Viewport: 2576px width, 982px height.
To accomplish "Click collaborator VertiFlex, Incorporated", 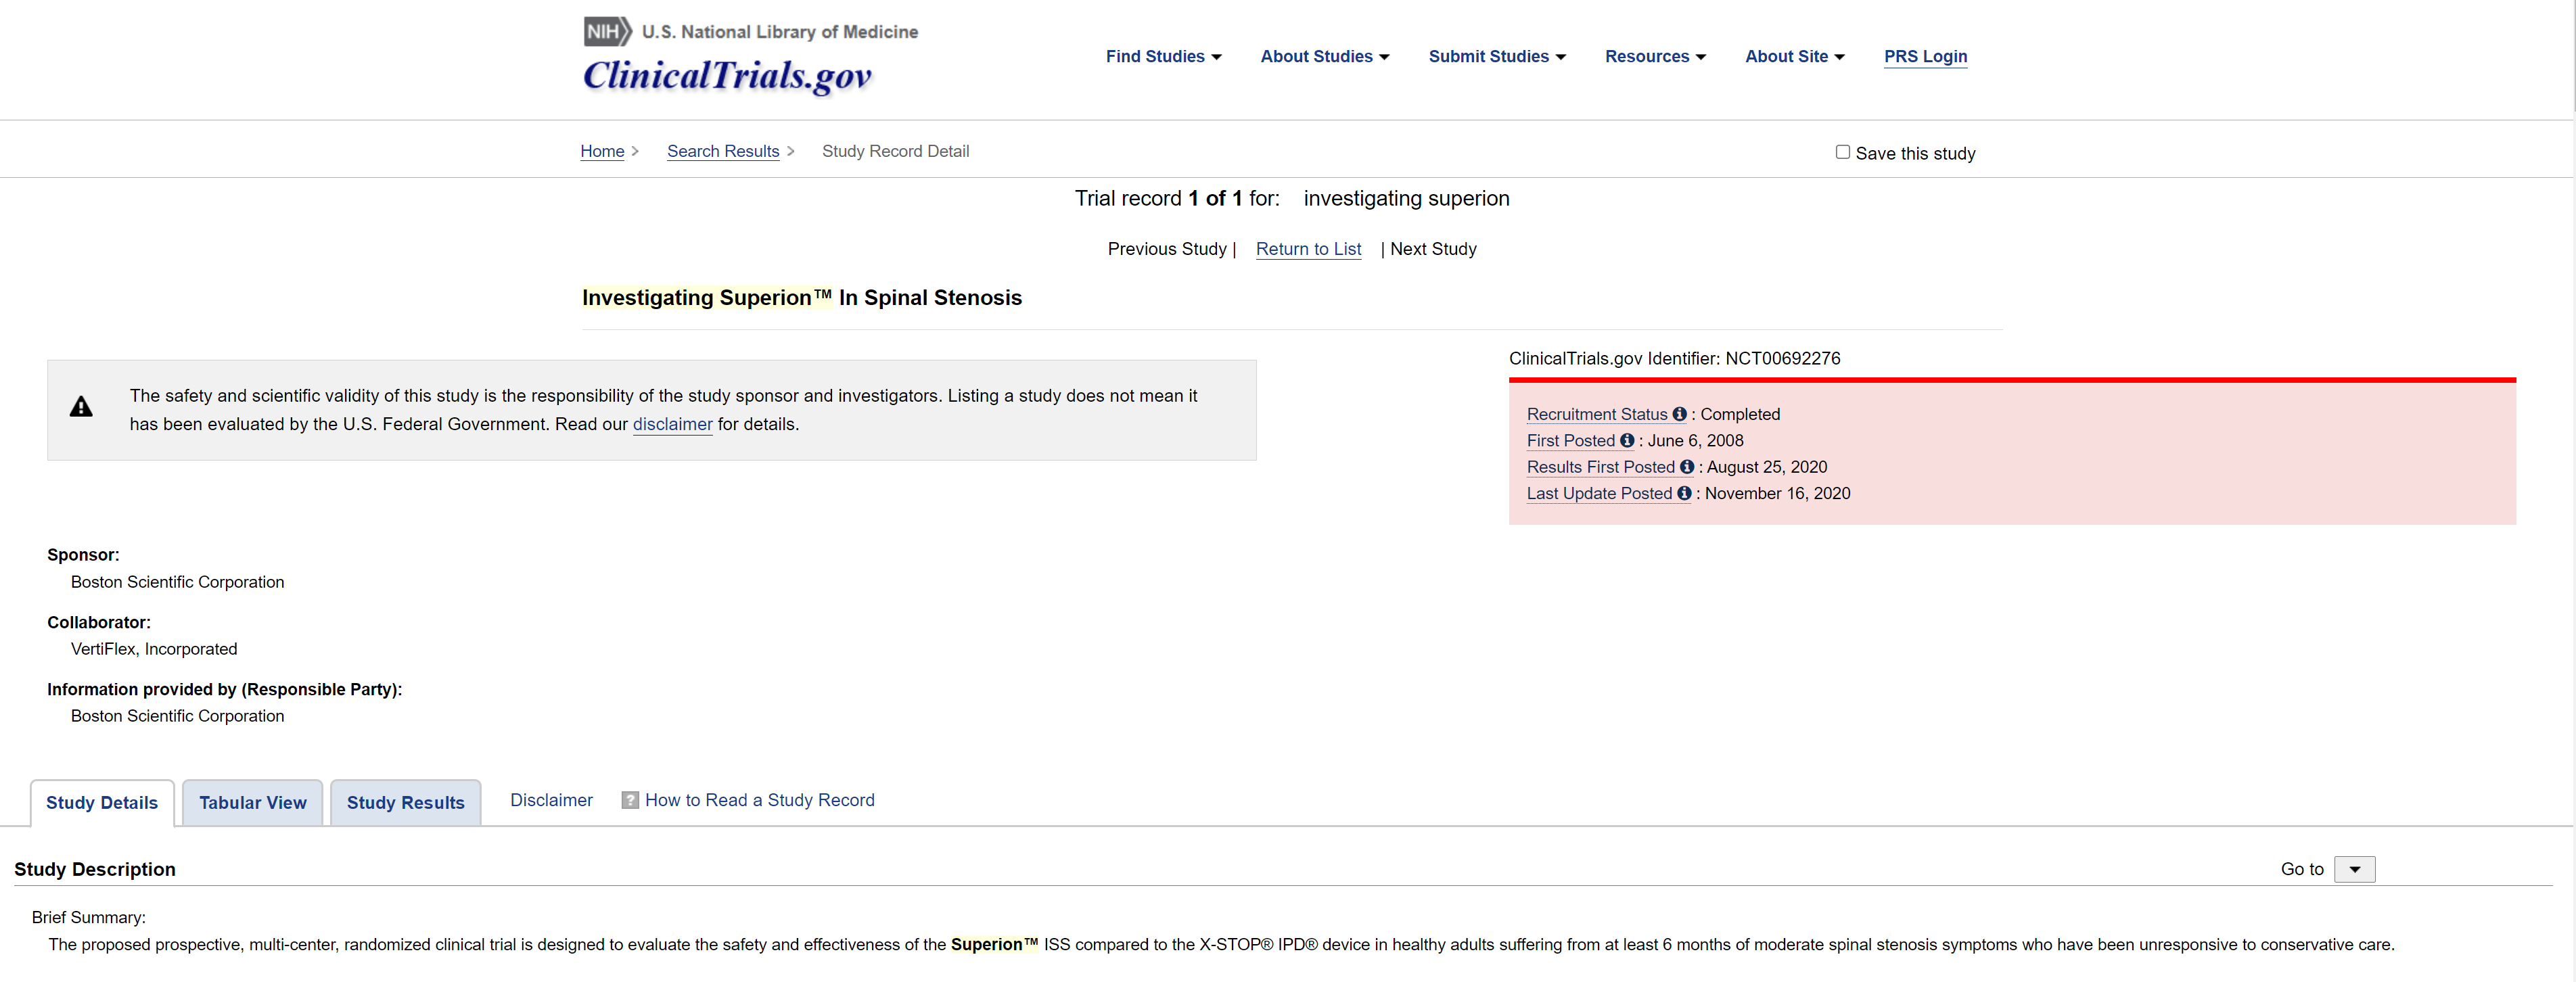I will [154, 649].
